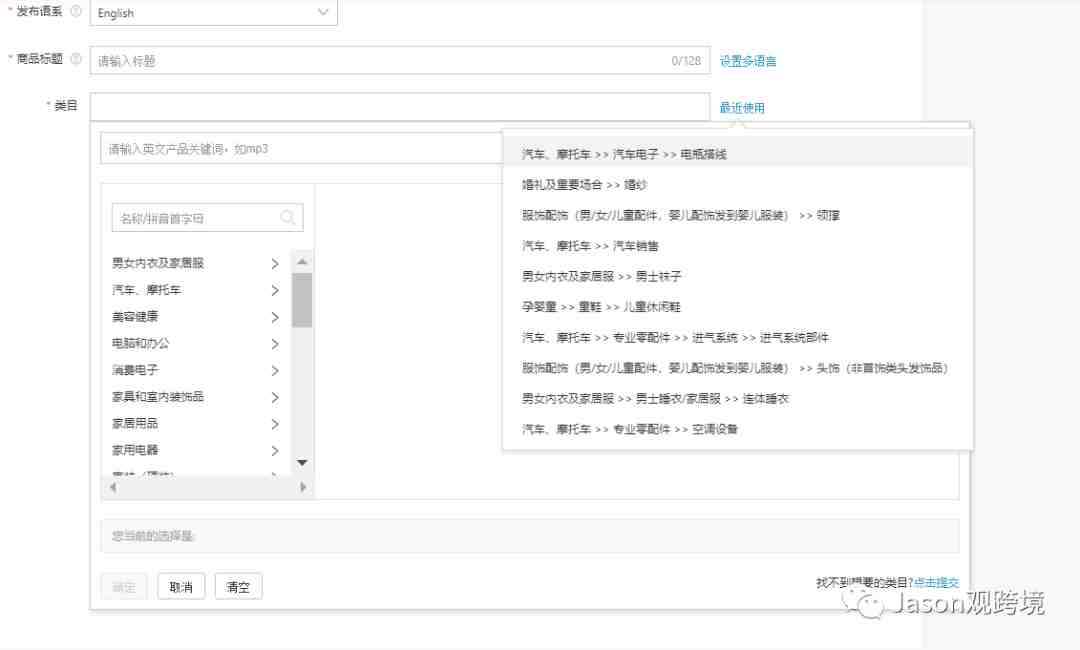Expand the 男女内衣及家居服 category
The image size is (1080, 650).
275,264
